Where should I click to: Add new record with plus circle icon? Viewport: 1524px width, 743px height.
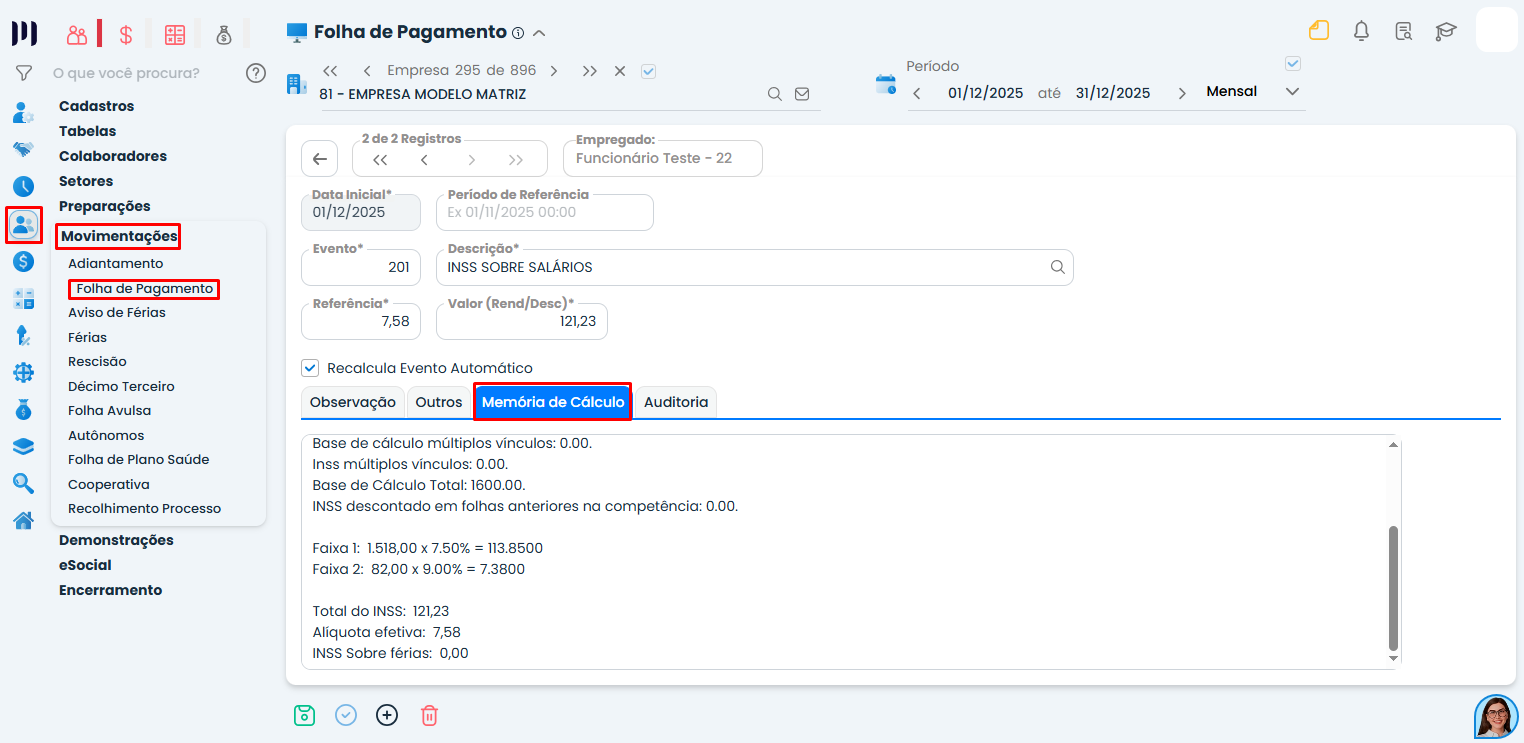[387, 715]
